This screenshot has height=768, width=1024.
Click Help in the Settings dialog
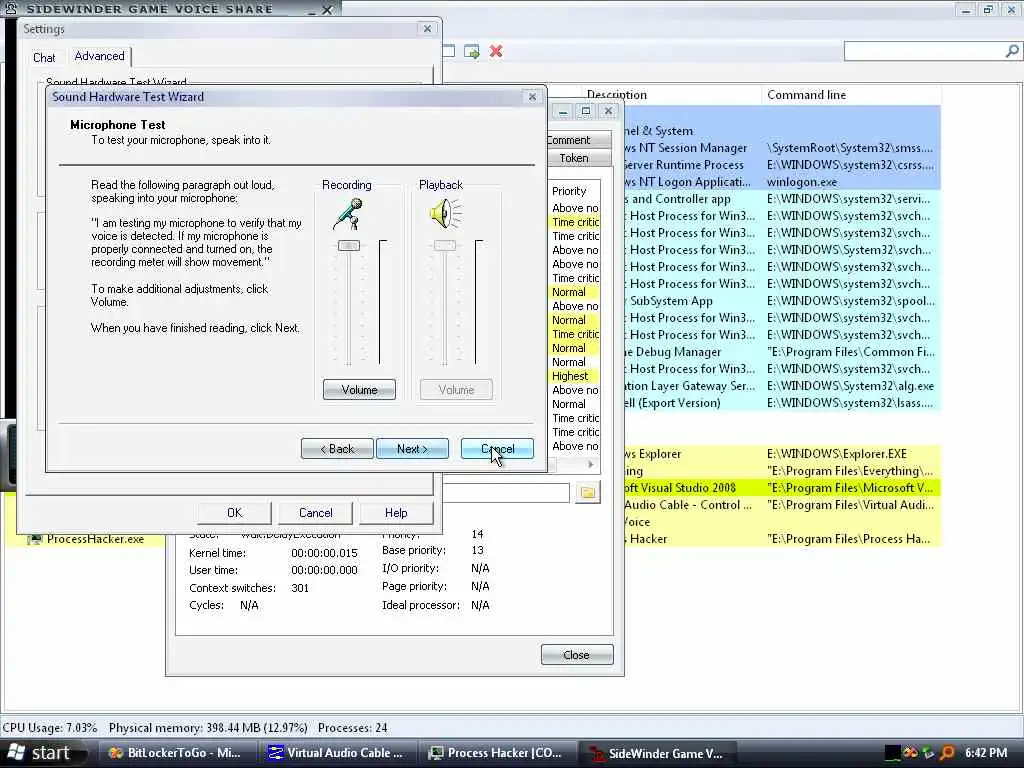click(x=396, y=513)
